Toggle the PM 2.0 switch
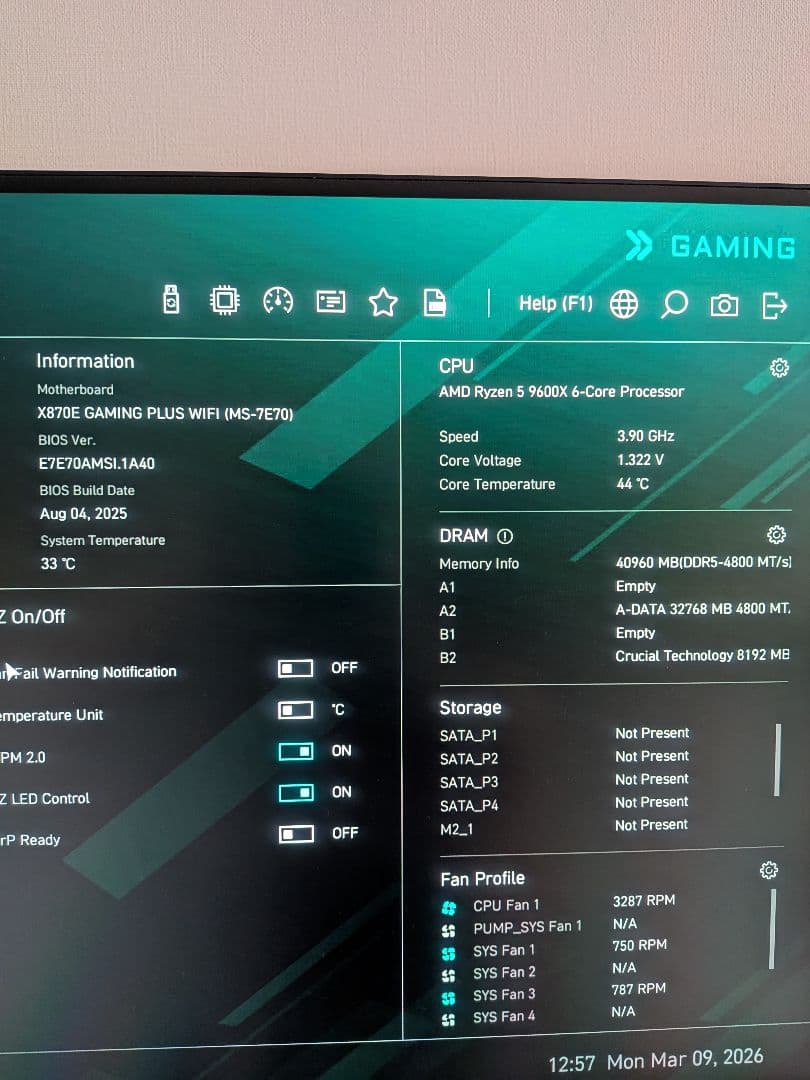The height and width of the screenshot is (1080, 810). pos(295,751)
